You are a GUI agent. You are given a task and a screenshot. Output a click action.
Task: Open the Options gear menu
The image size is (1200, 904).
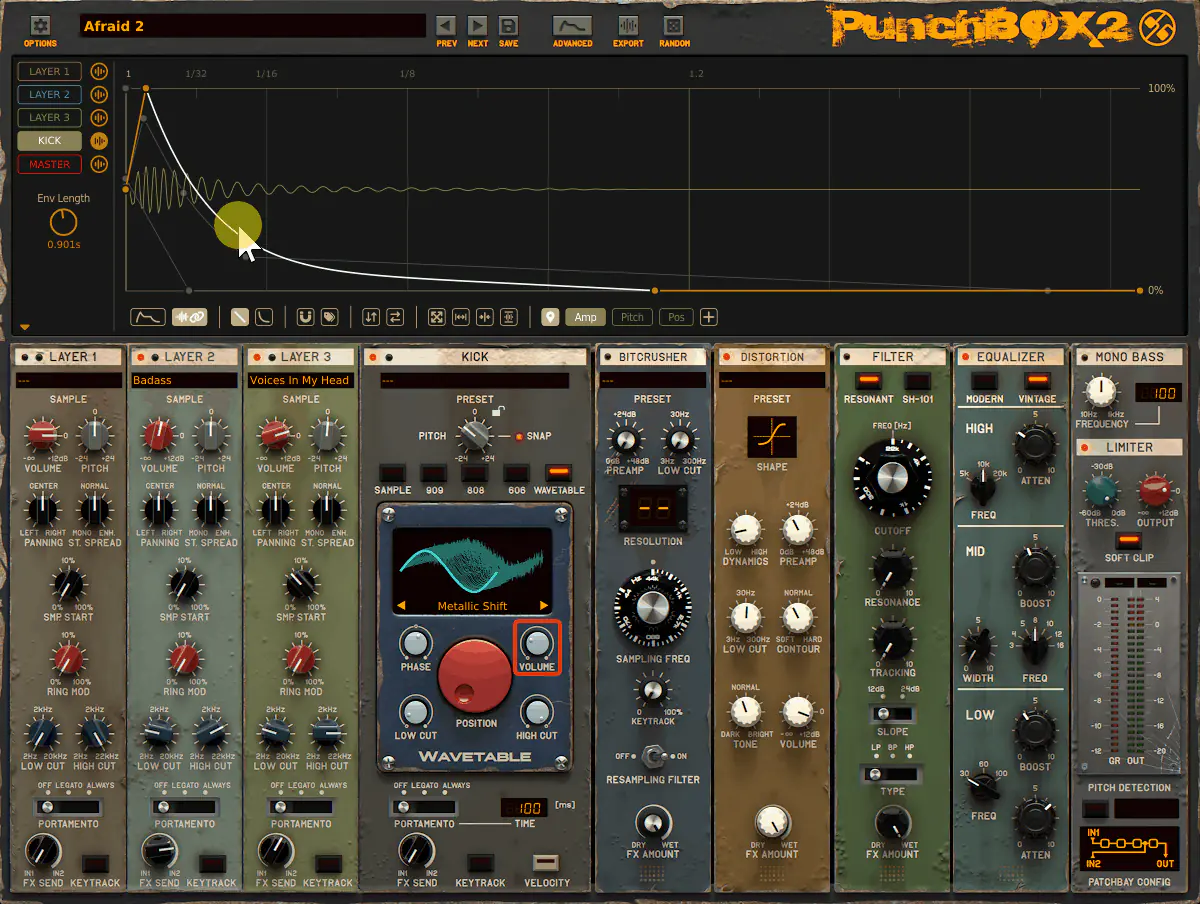(40, 26)
